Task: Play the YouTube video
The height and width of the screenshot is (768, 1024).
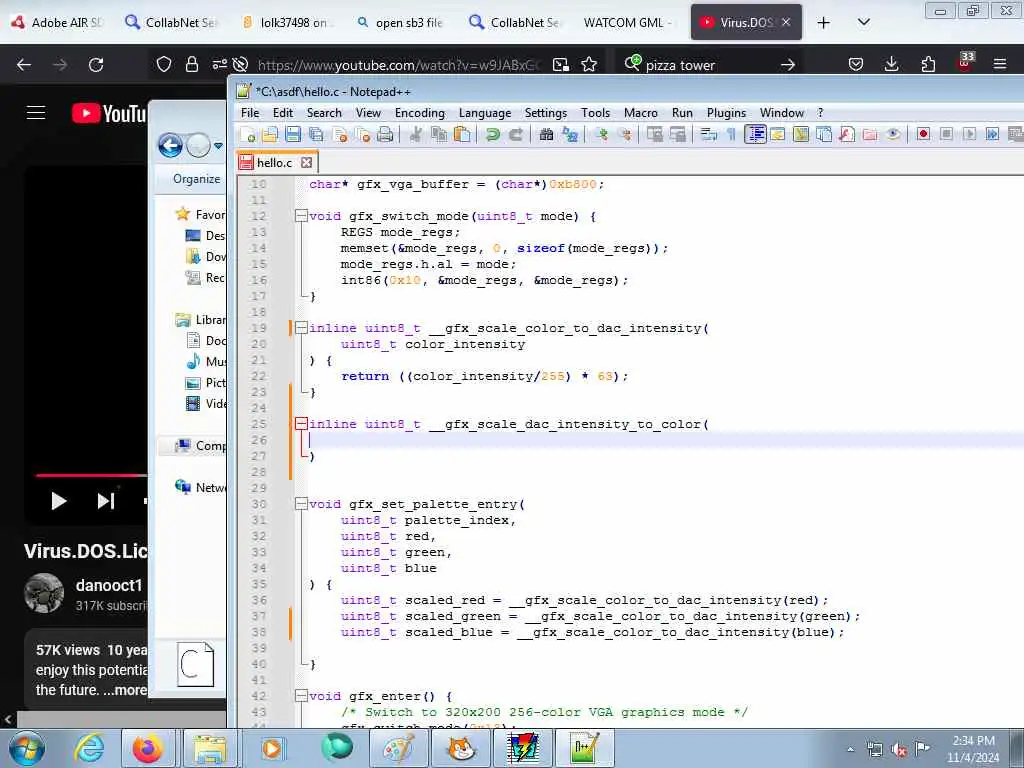Action: pyautogui.click(x=59, y=501)
